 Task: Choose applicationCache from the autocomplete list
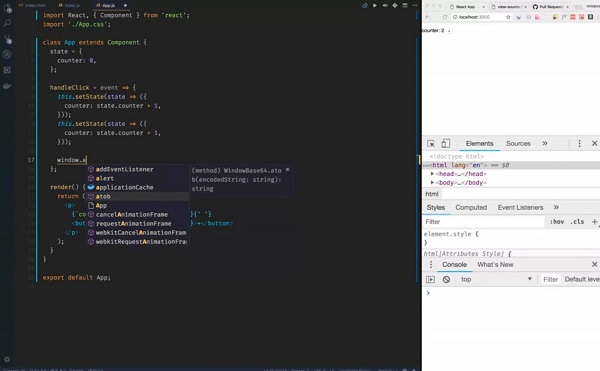click(138, 187)
